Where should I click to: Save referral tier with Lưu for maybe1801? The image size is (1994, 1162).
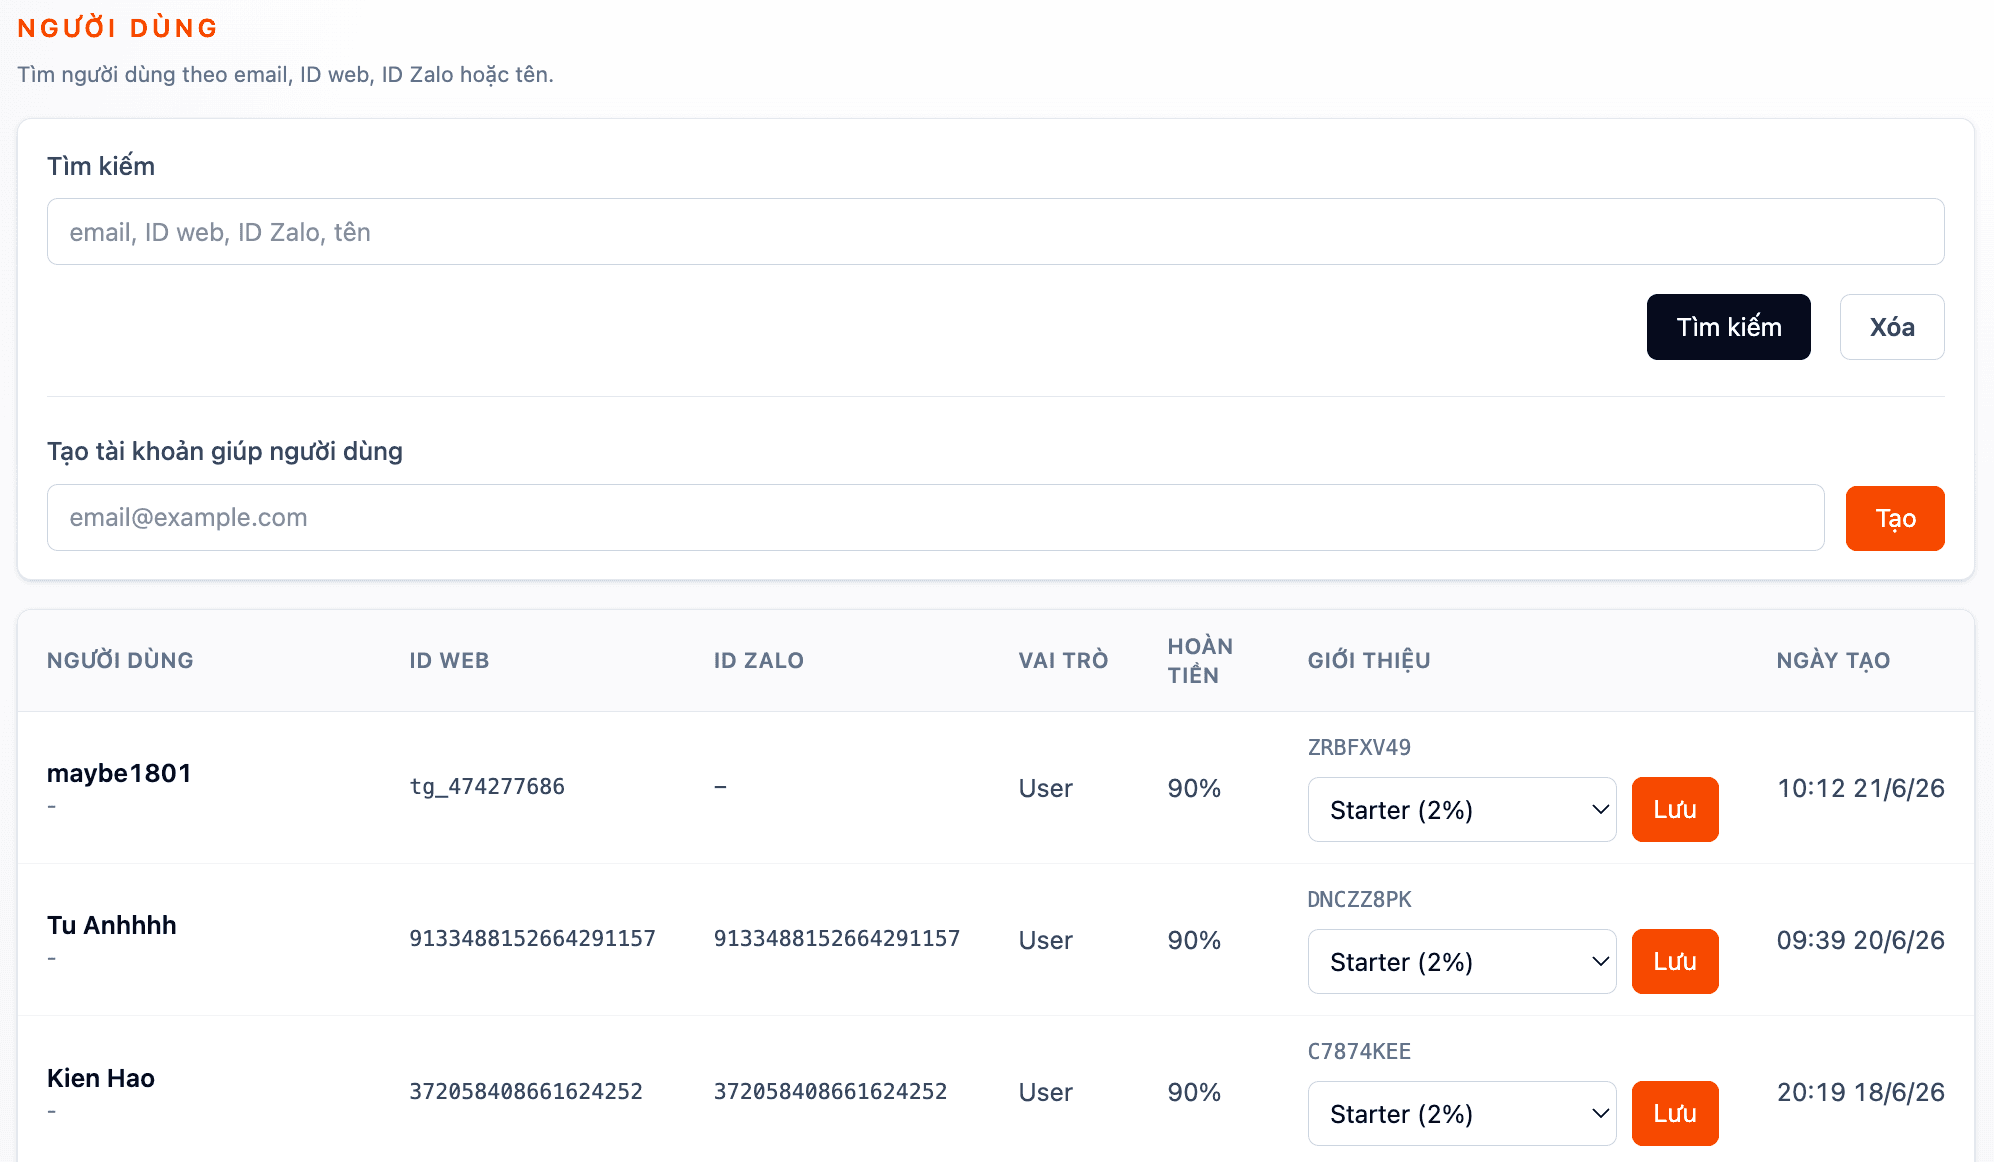coord(1674,810)
